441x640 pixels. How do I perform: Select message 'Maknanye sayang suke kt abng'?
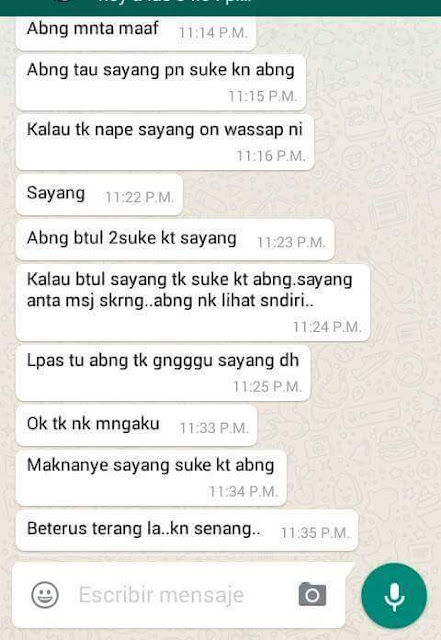point(151,478)
